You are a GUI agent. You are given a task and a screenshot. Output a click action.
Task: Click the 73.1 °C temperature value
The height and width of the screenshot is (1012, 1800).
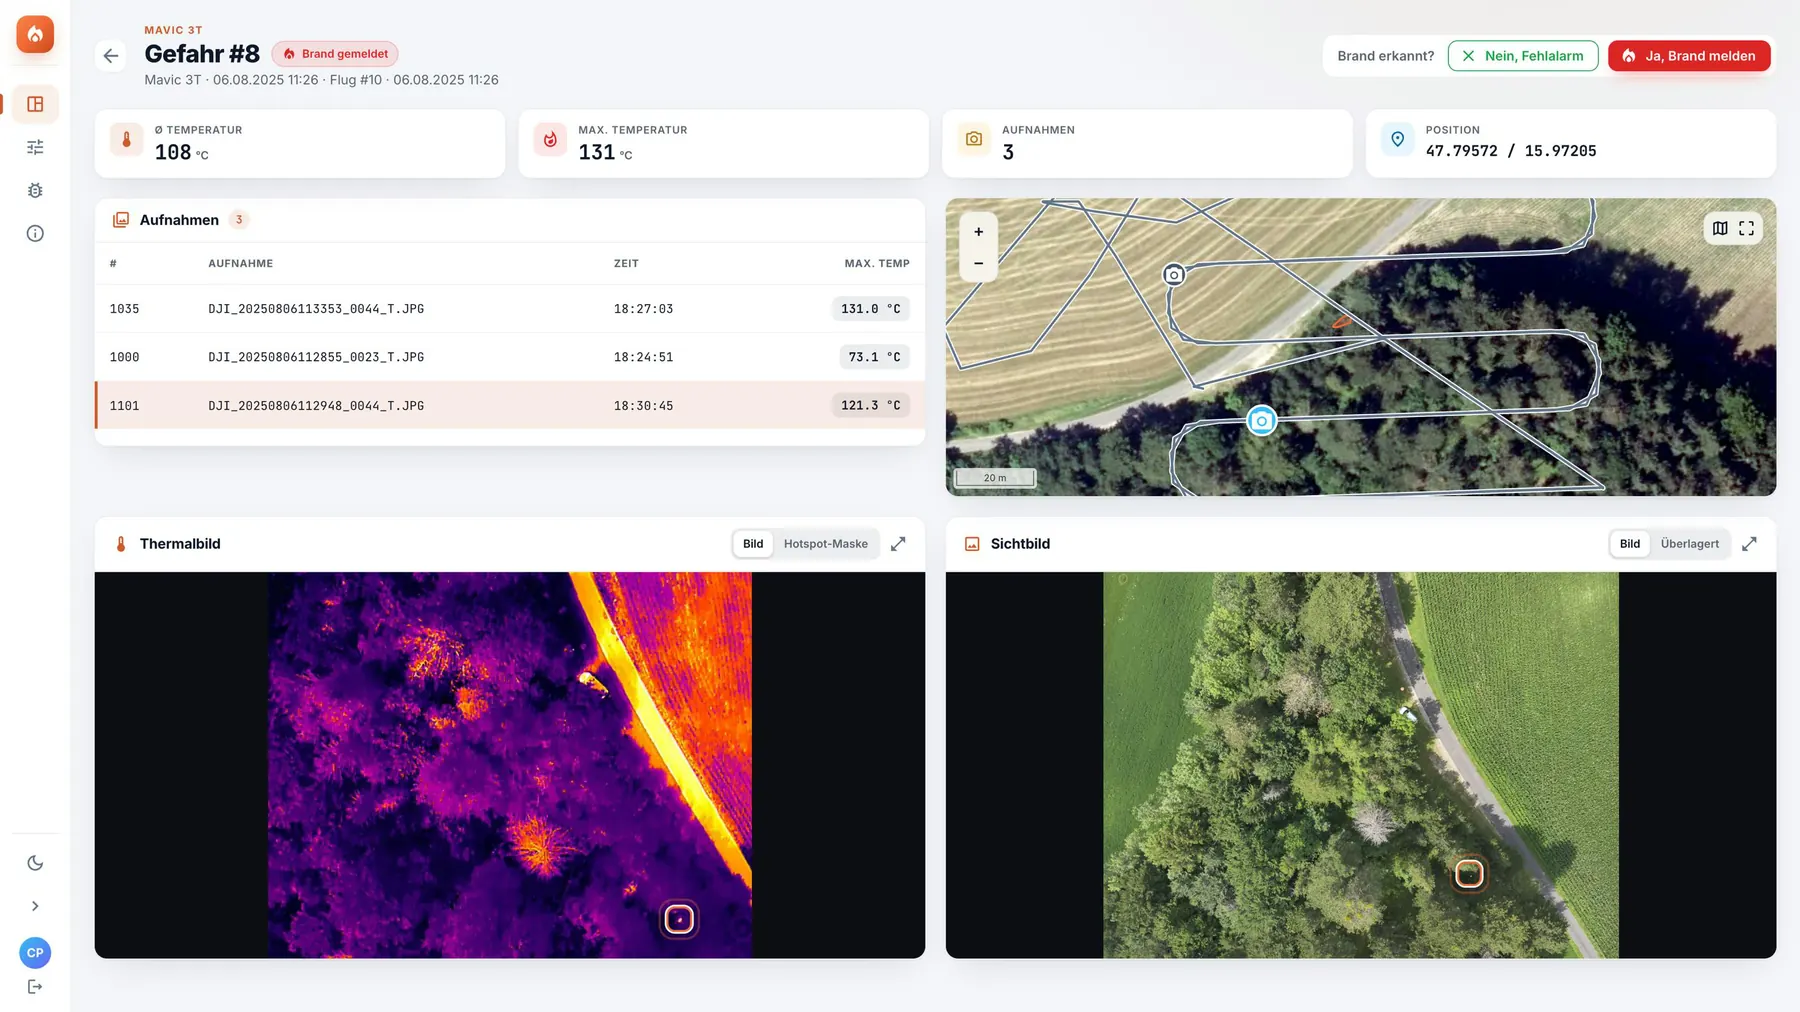click(x=874, y=357)
